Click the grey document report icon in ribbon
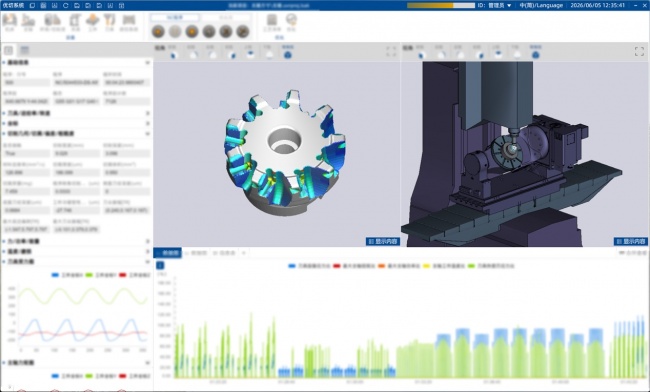This screenshot has height=392, width=650. pos(272,20)
